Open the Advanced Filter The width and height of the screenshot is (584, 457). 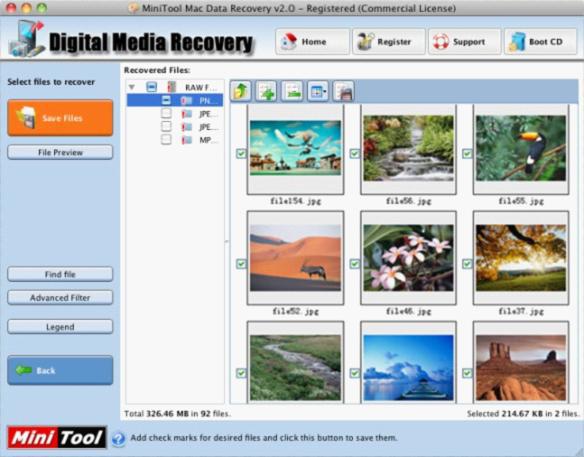click(60, 298)
